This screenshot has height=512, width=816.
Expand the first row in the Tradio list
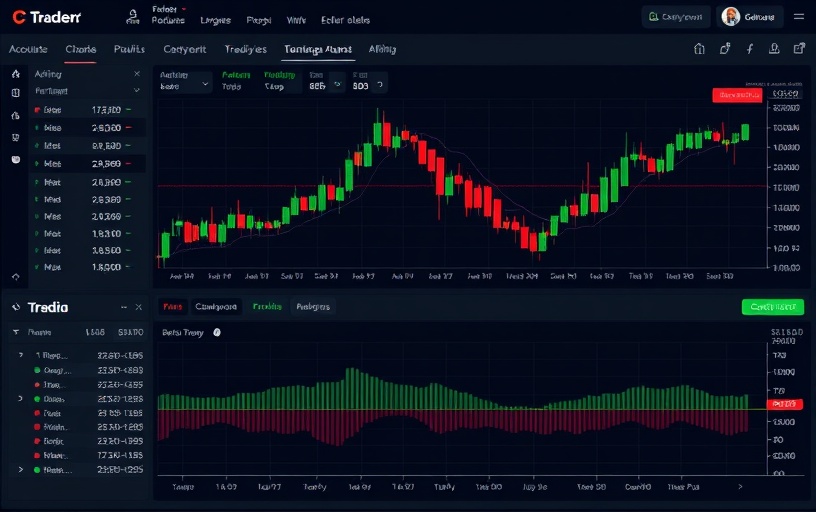(21, 355)
